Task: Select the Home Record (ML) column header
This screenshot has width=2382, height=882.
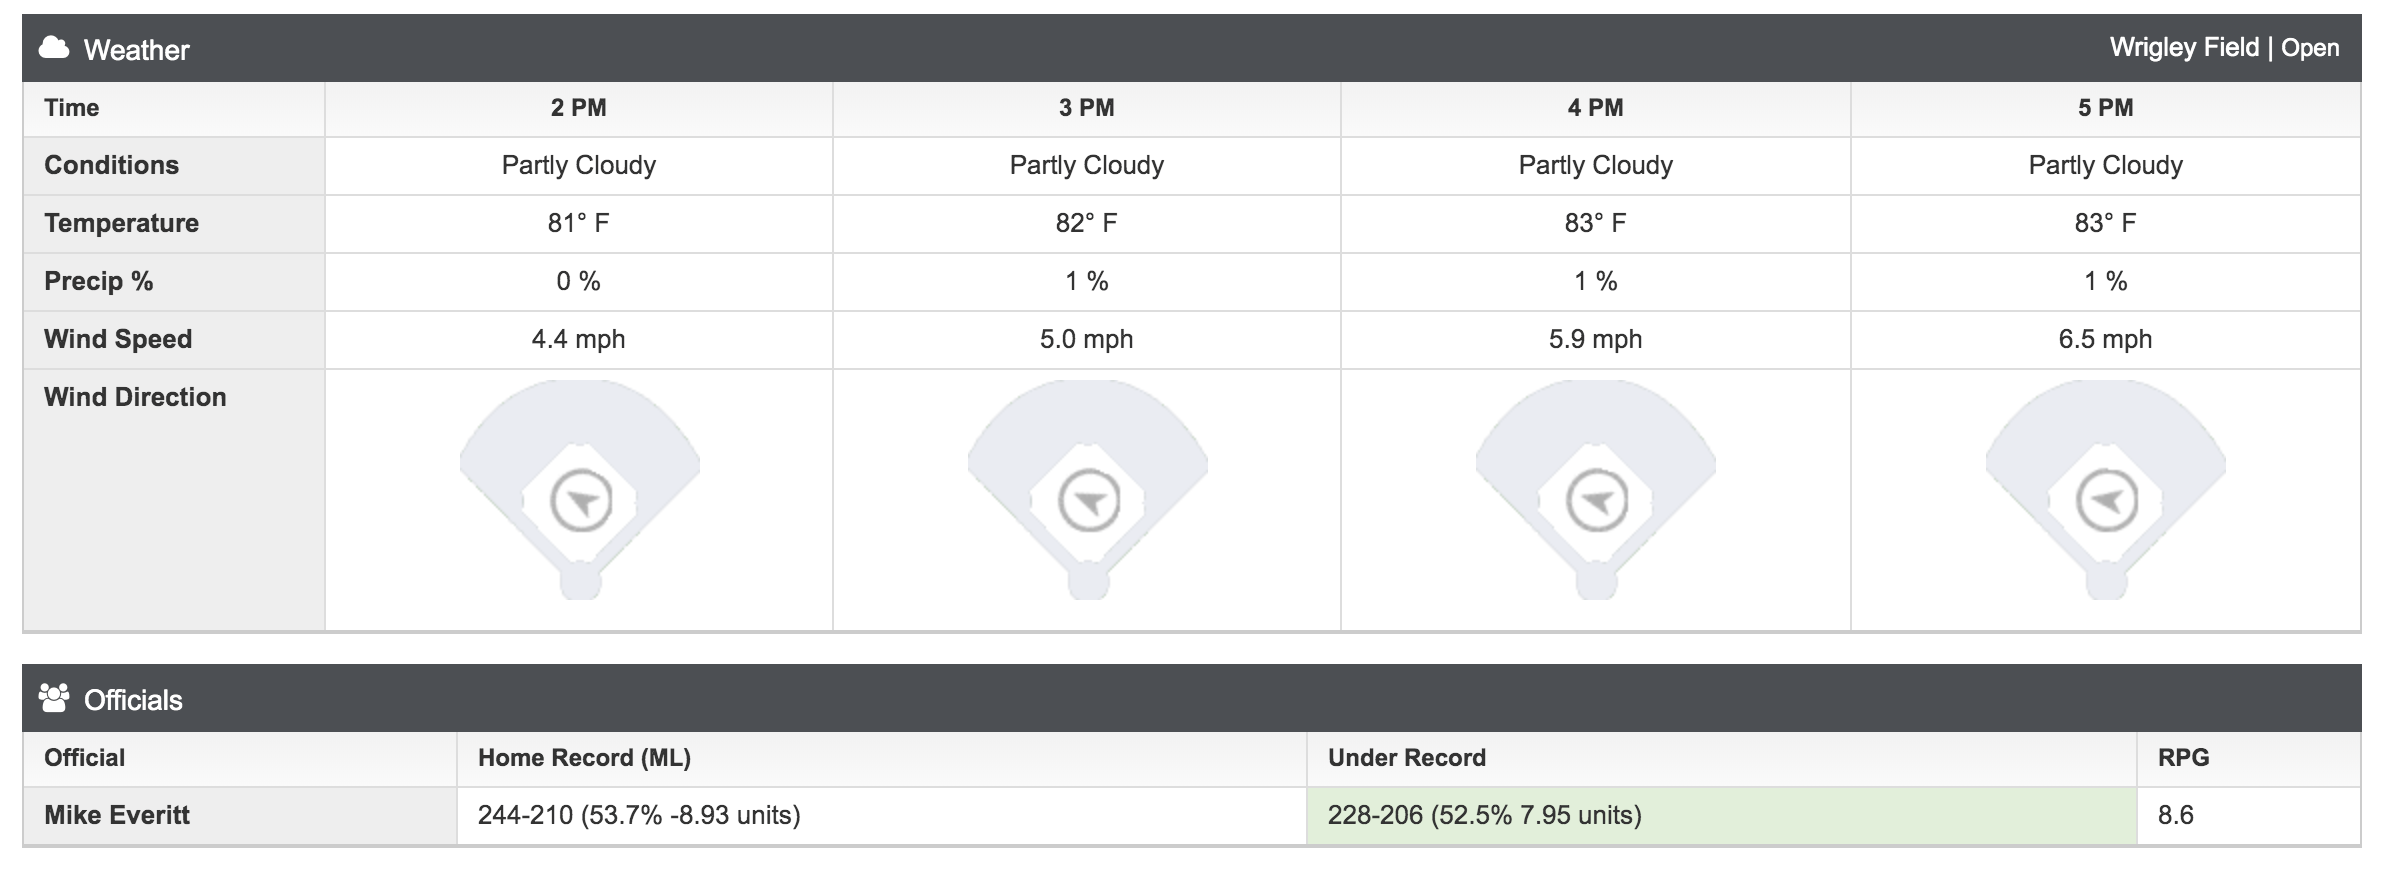Action: [x=584, y=758]
